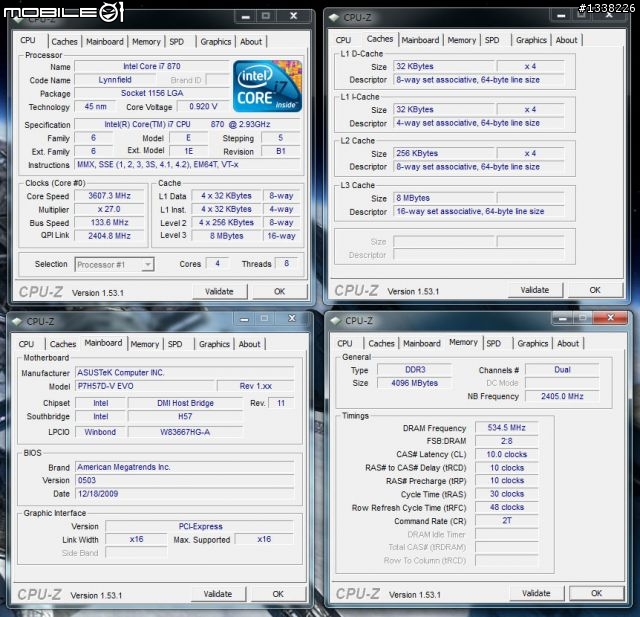The height and width of the screenshot is (617, 640).
Task: Click Validate in the Memory window
Action: (x=536, y=593)
